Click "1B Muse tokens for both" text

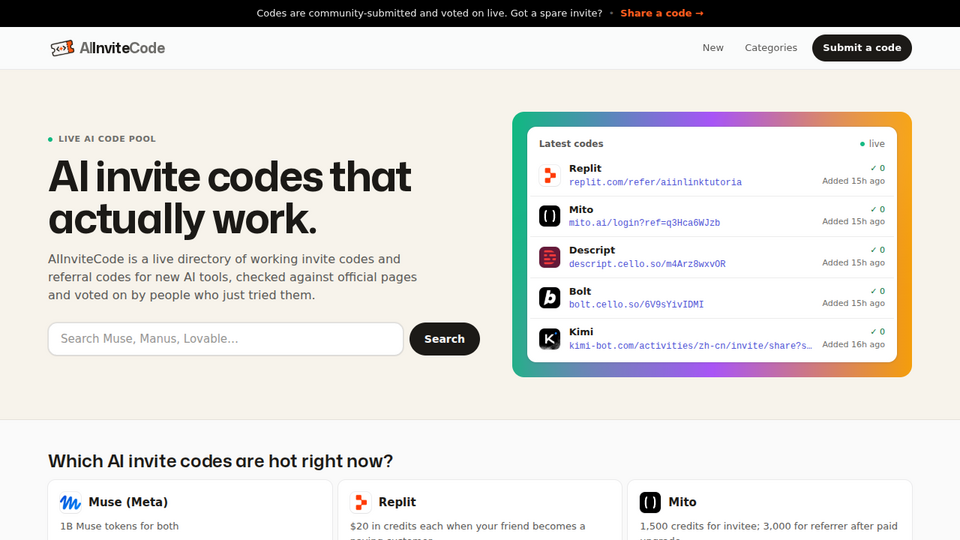tap(119, 526)
